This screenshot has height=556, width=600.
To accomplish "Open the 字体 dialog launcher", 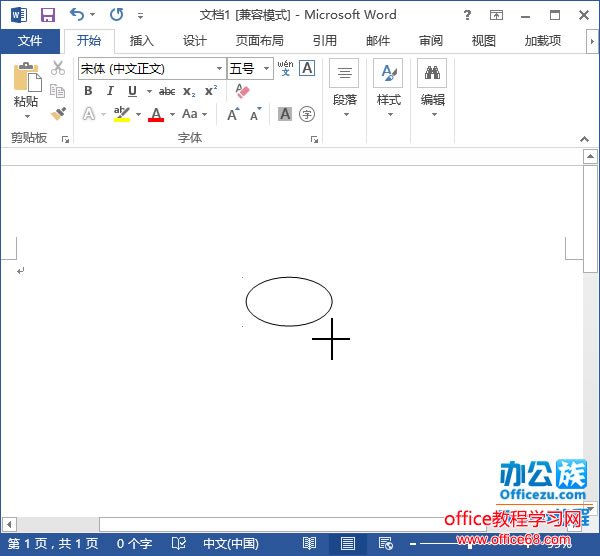I will 315,139.
